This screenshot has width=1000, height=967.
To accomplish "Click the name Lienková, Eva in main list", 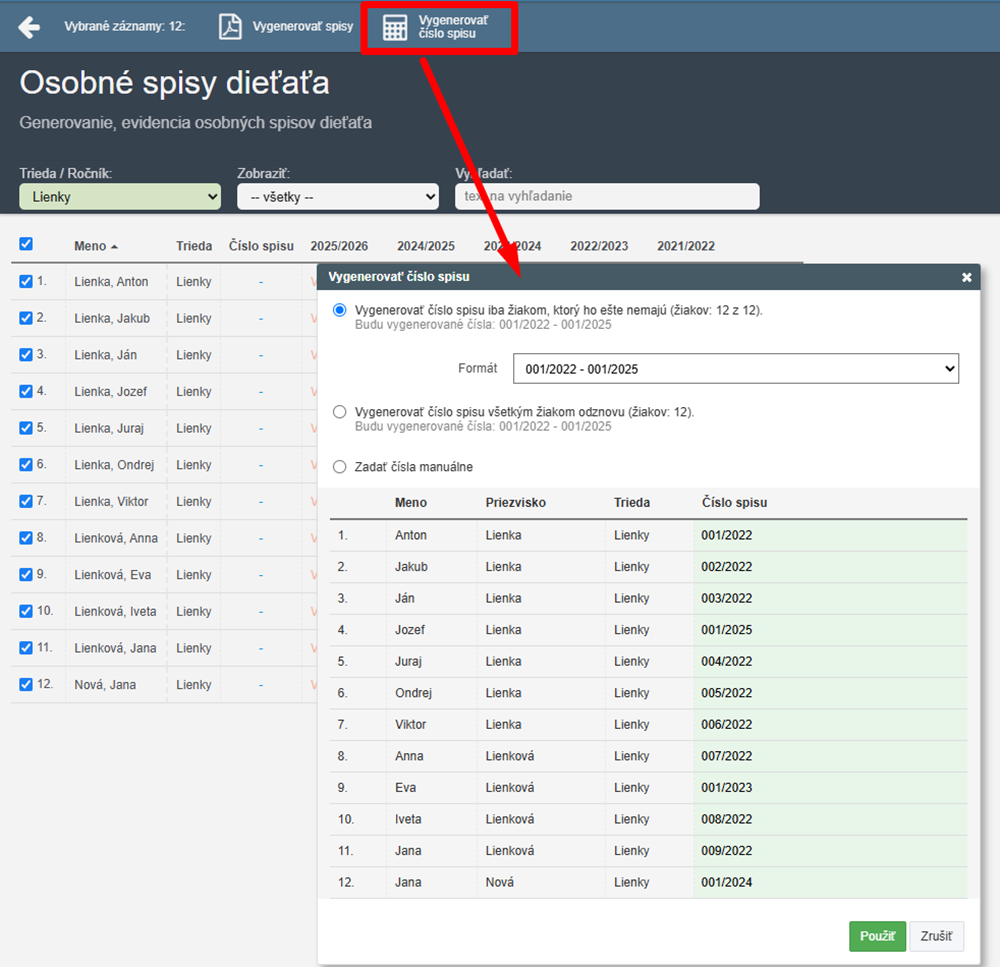I will point(113,575).
